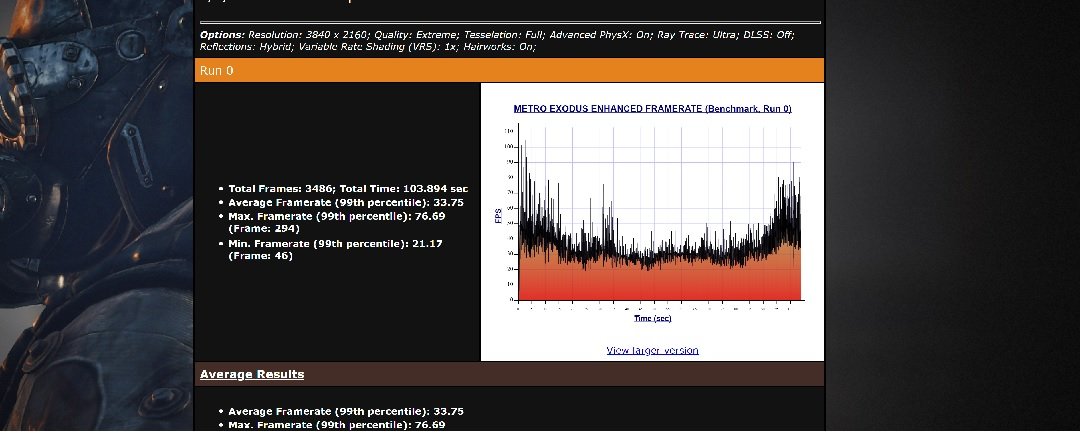
Task: Click the 'Reflections: Hybrid' options text
Action: pos(246,47)
